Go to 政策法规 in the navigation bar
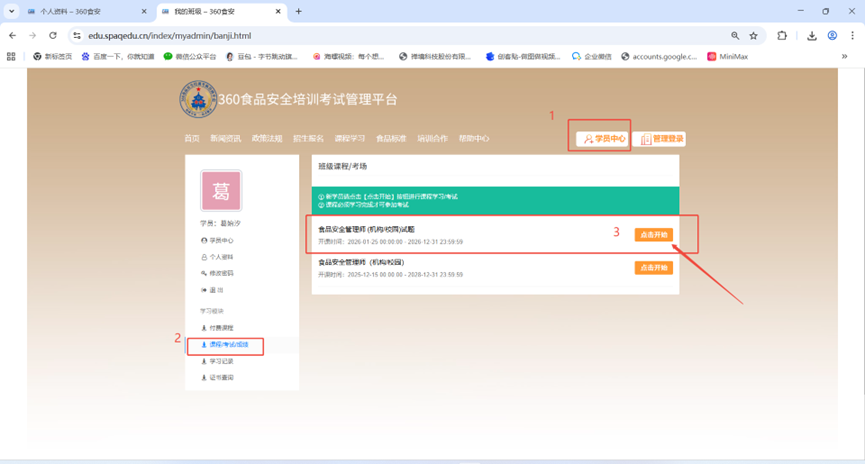865x464 pixels. pyautogui.click(x=267, y=138)
